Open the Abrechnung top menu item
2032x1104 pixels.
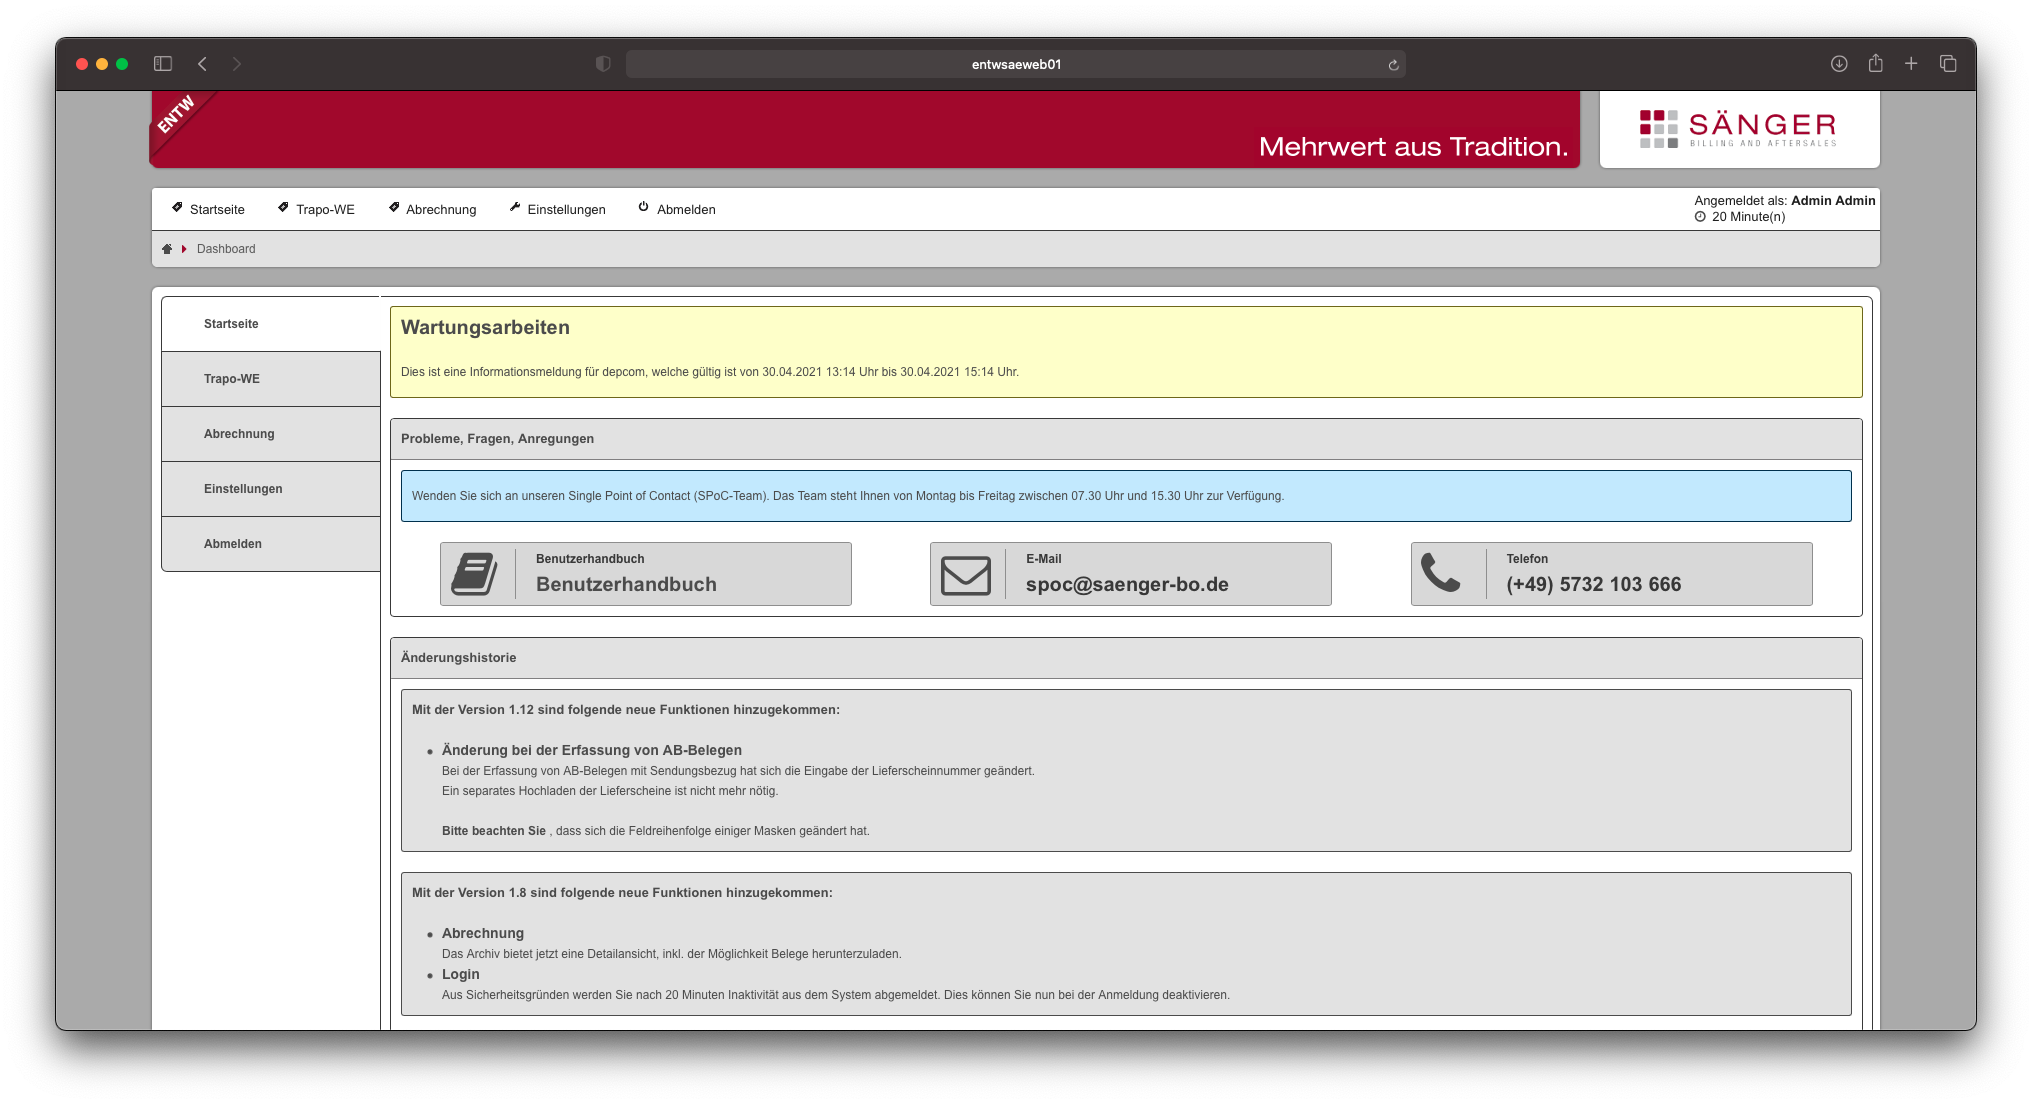tap(441, 210)
